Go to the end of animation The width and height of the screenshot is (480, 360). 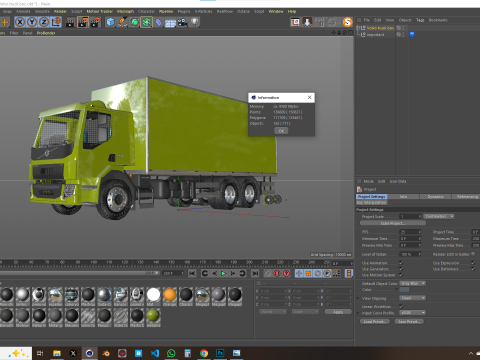click(255, 273)
